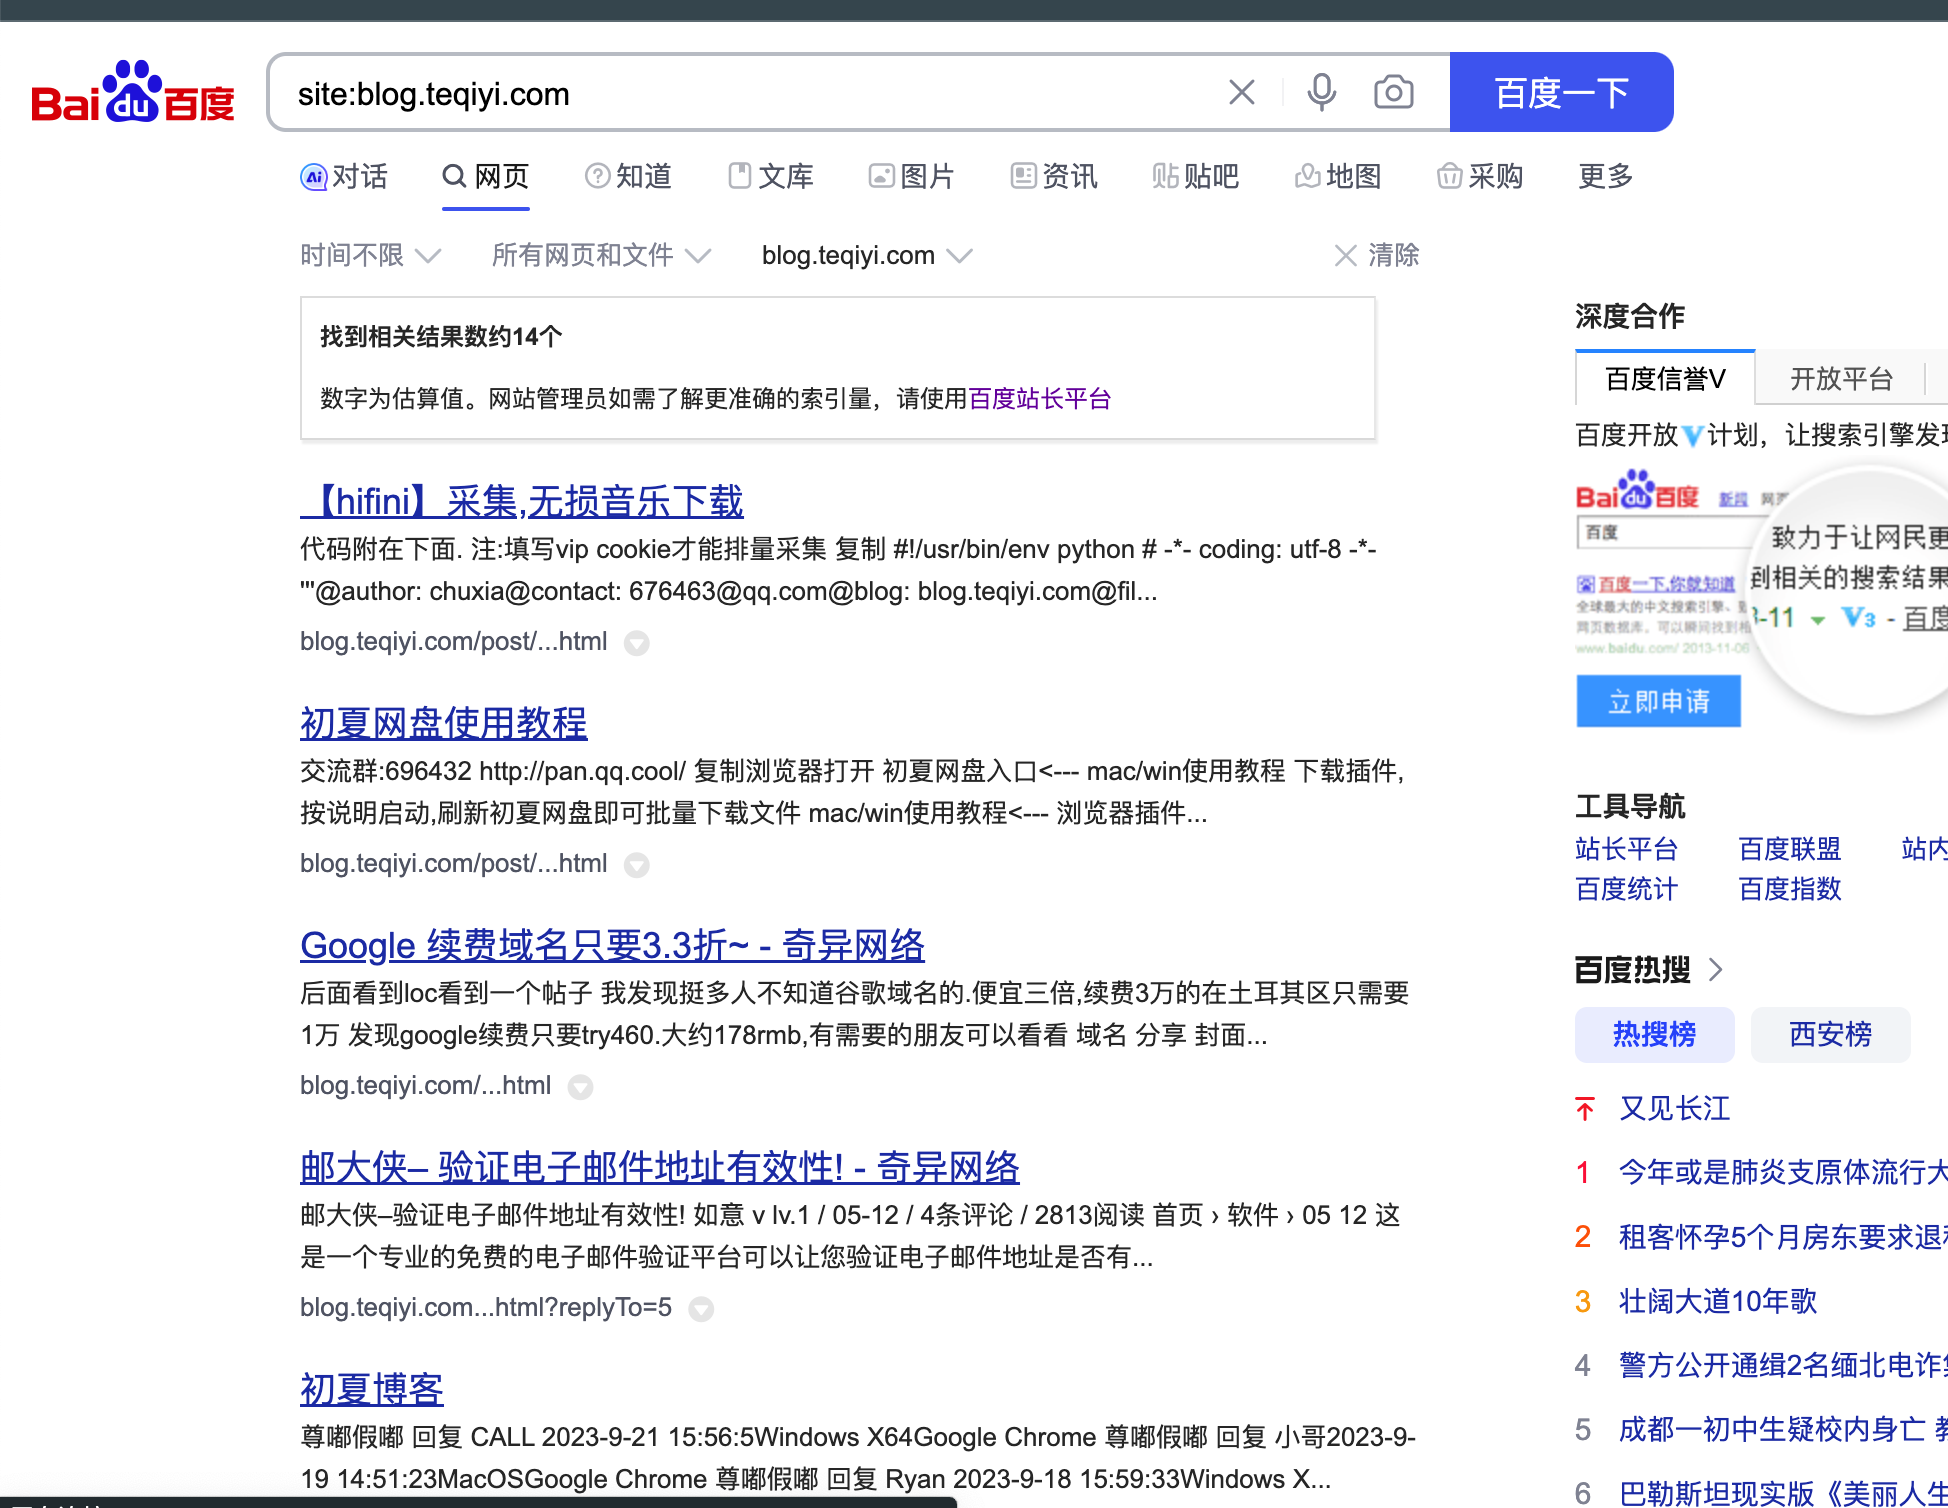The image size is (1948, 1508).
Task: Expand arrow next to Google 续费域名 result URL
Action: pos(581,1087)
